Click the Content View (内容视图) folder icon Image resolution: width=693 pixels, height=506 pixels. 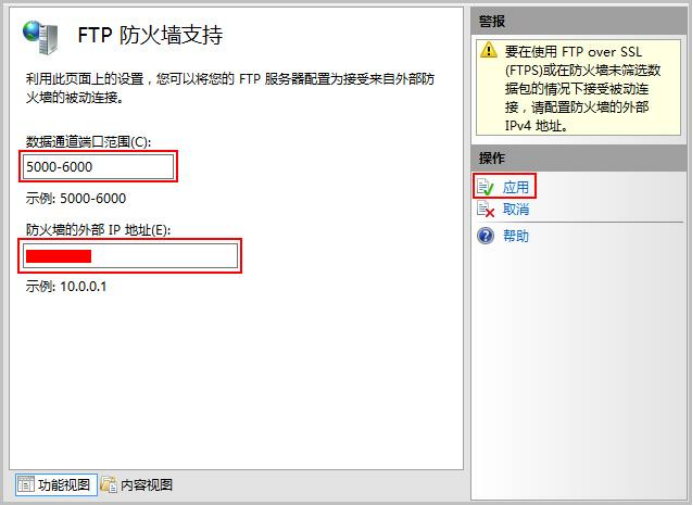coord(108,485)
